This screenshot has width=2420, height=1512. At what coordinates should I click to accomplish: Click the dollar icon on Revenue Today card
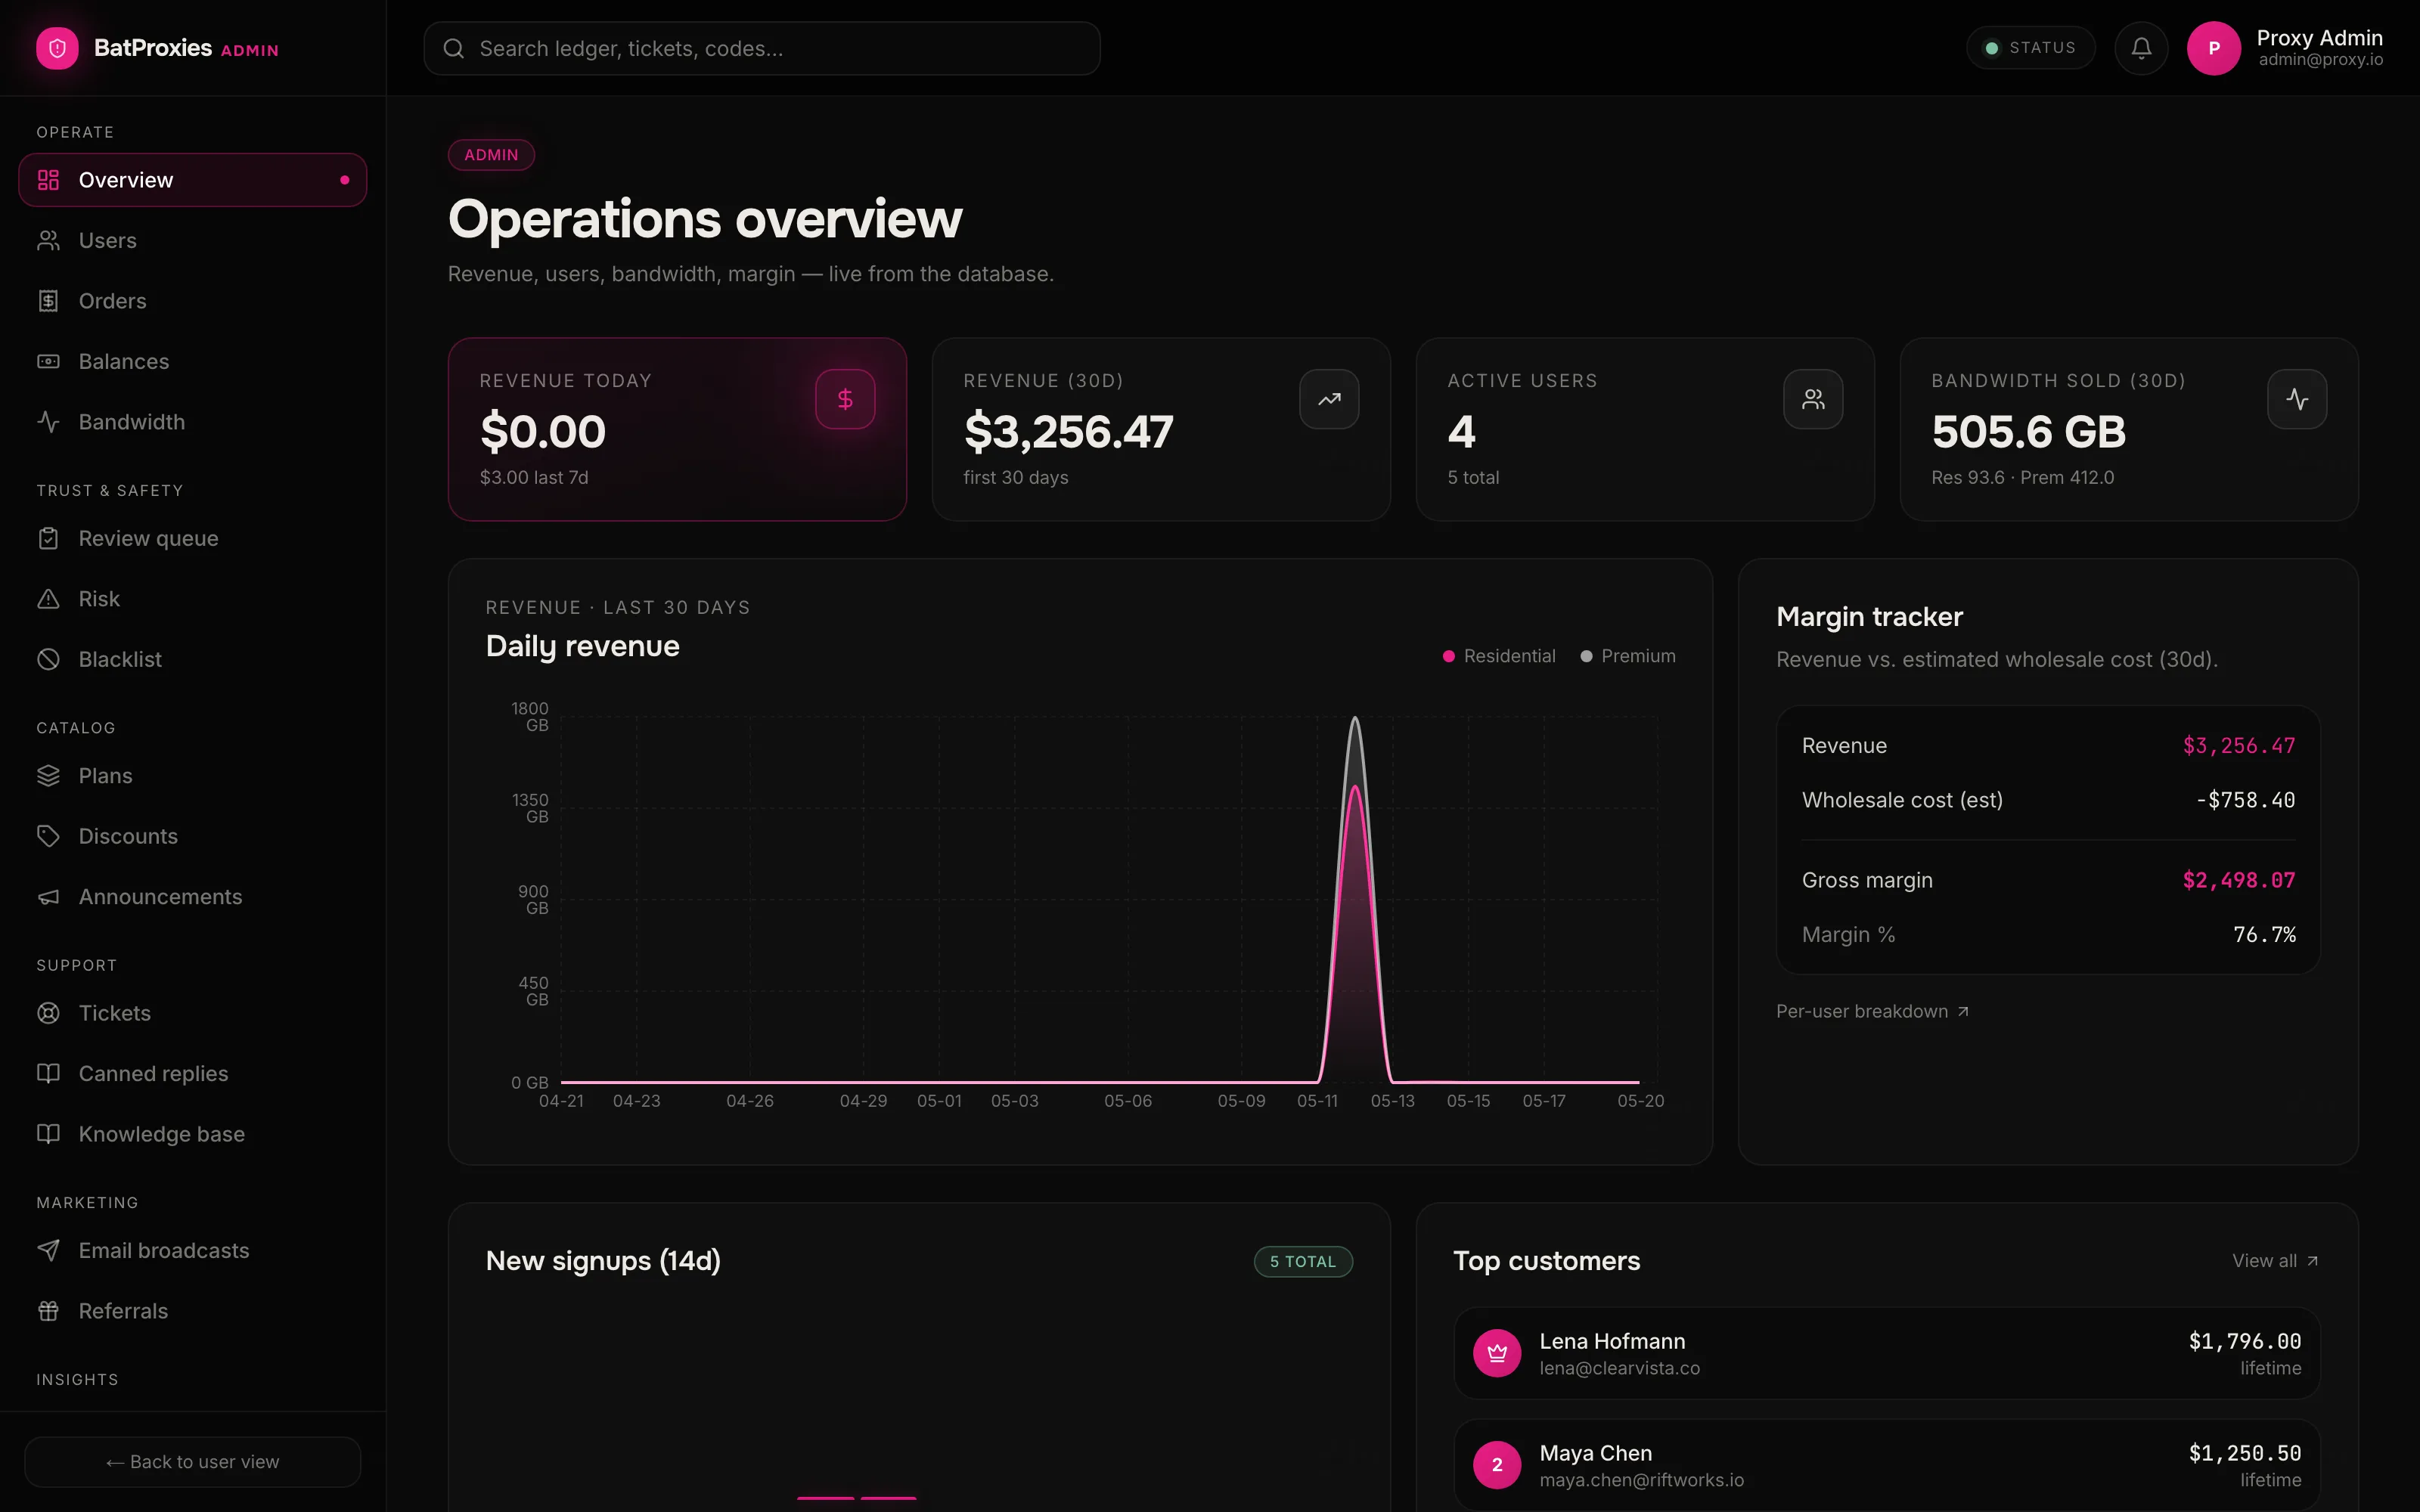tap(845, 399)
